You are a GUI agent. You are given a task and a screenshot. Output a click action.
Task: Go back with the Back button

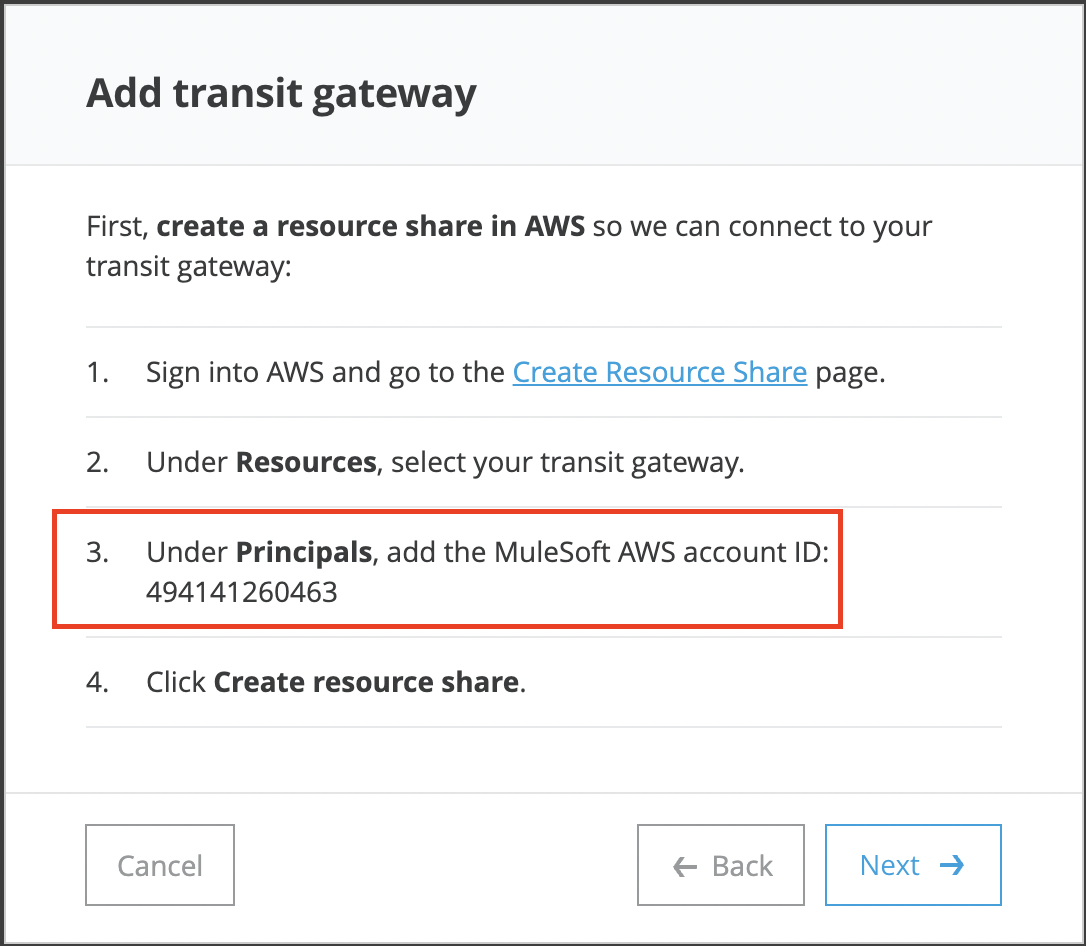pyautogui.click(x=721, y=865)
